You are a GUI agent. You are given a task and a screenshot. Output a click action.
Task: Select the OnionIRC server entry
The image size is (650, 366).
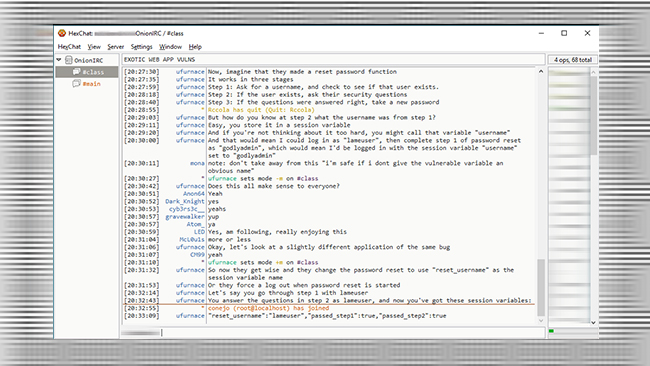87,61
